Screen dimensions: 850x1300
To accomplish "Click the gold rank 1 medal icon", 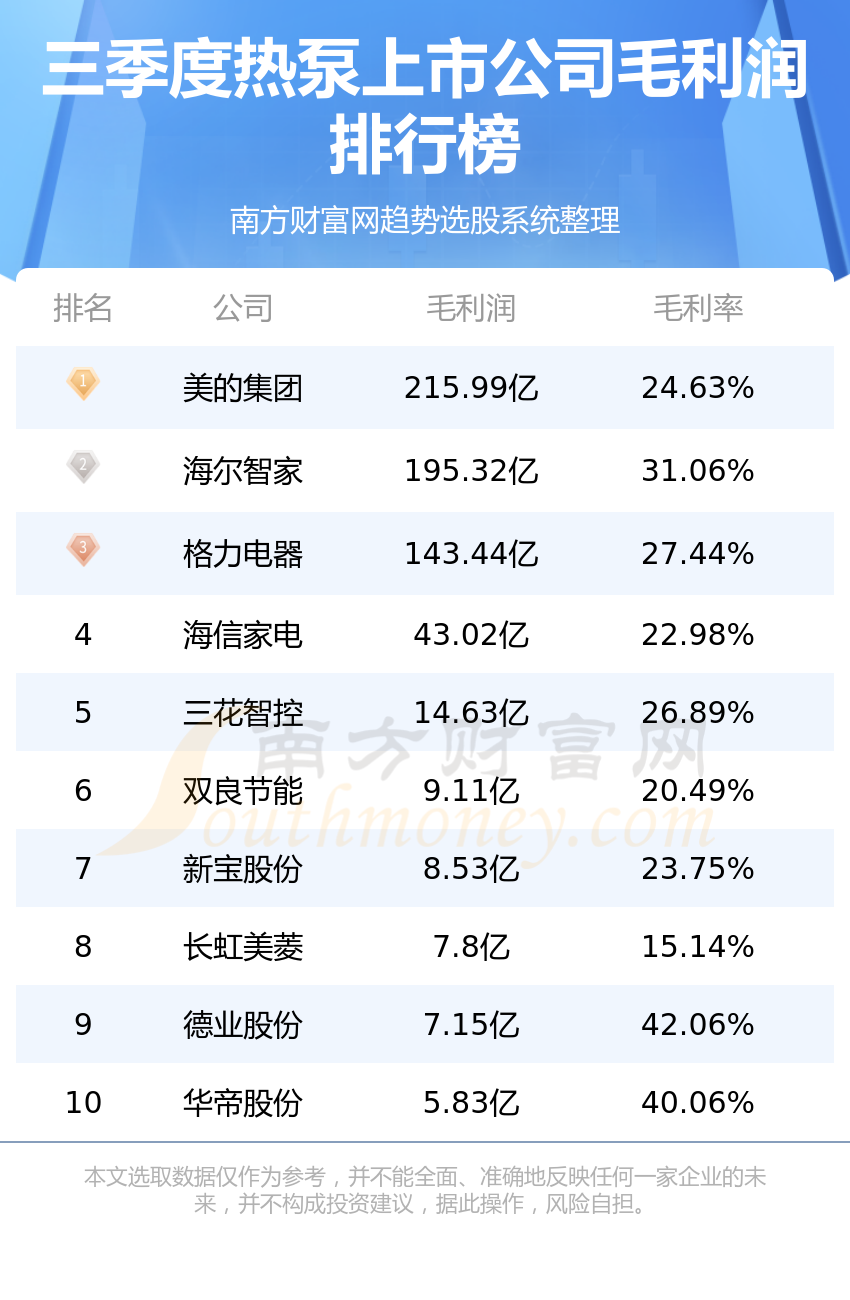I will coord(83,384).
